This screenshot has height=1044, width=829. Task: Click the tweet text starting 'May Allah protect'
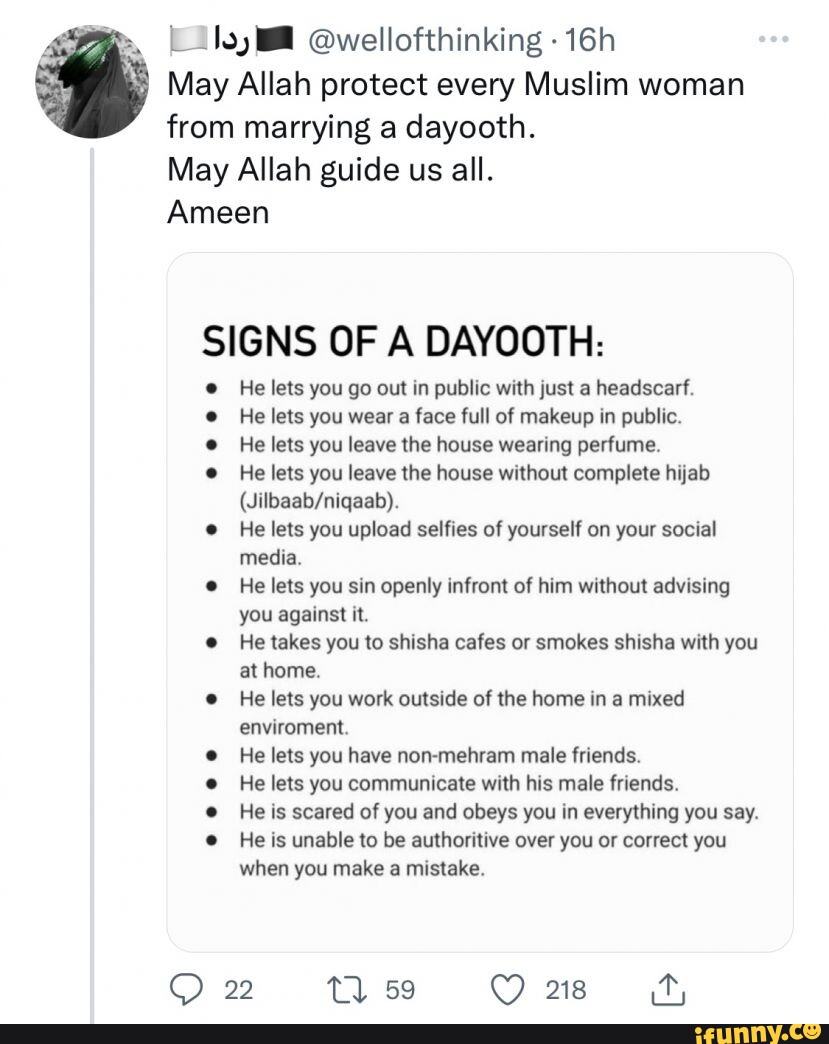455,85
